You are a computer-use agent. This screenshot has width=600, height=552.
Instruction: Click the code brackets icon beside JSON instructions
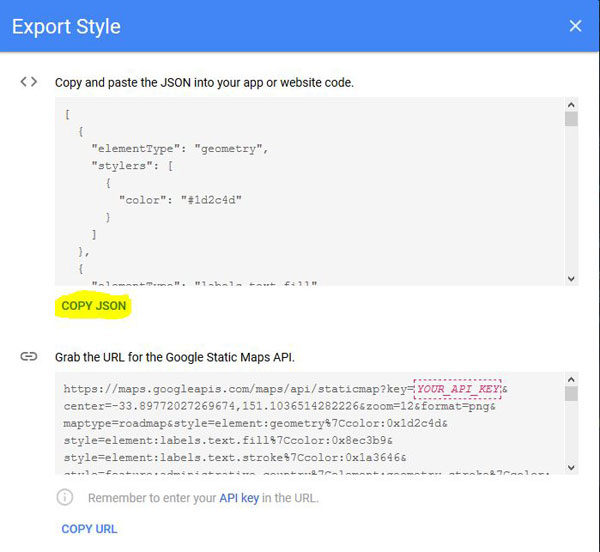point(29,81)
